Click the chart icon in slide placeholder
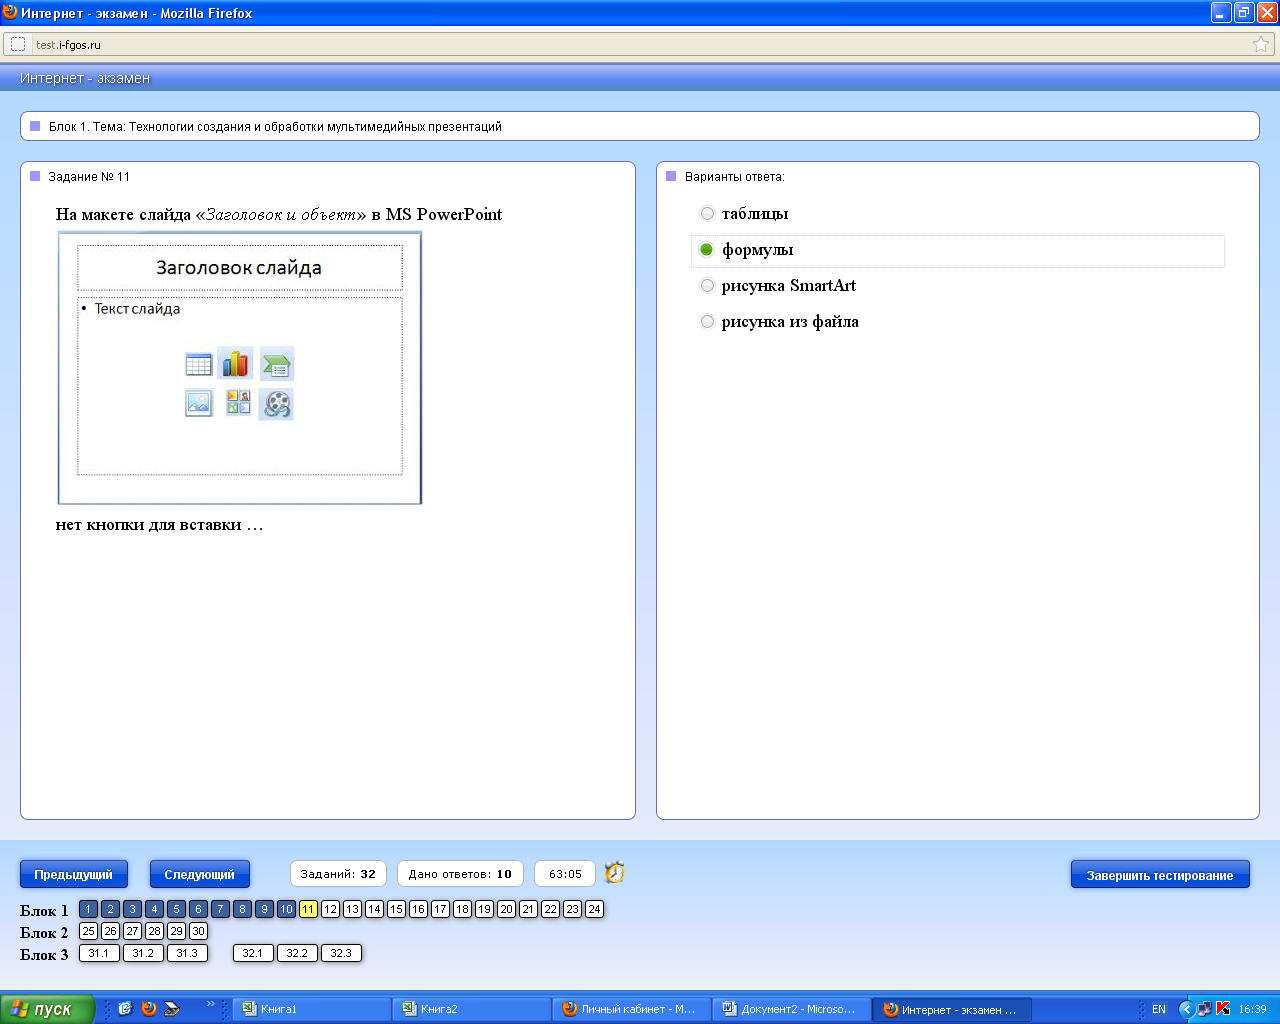1280x1024 pixels. tap(235, 363)
